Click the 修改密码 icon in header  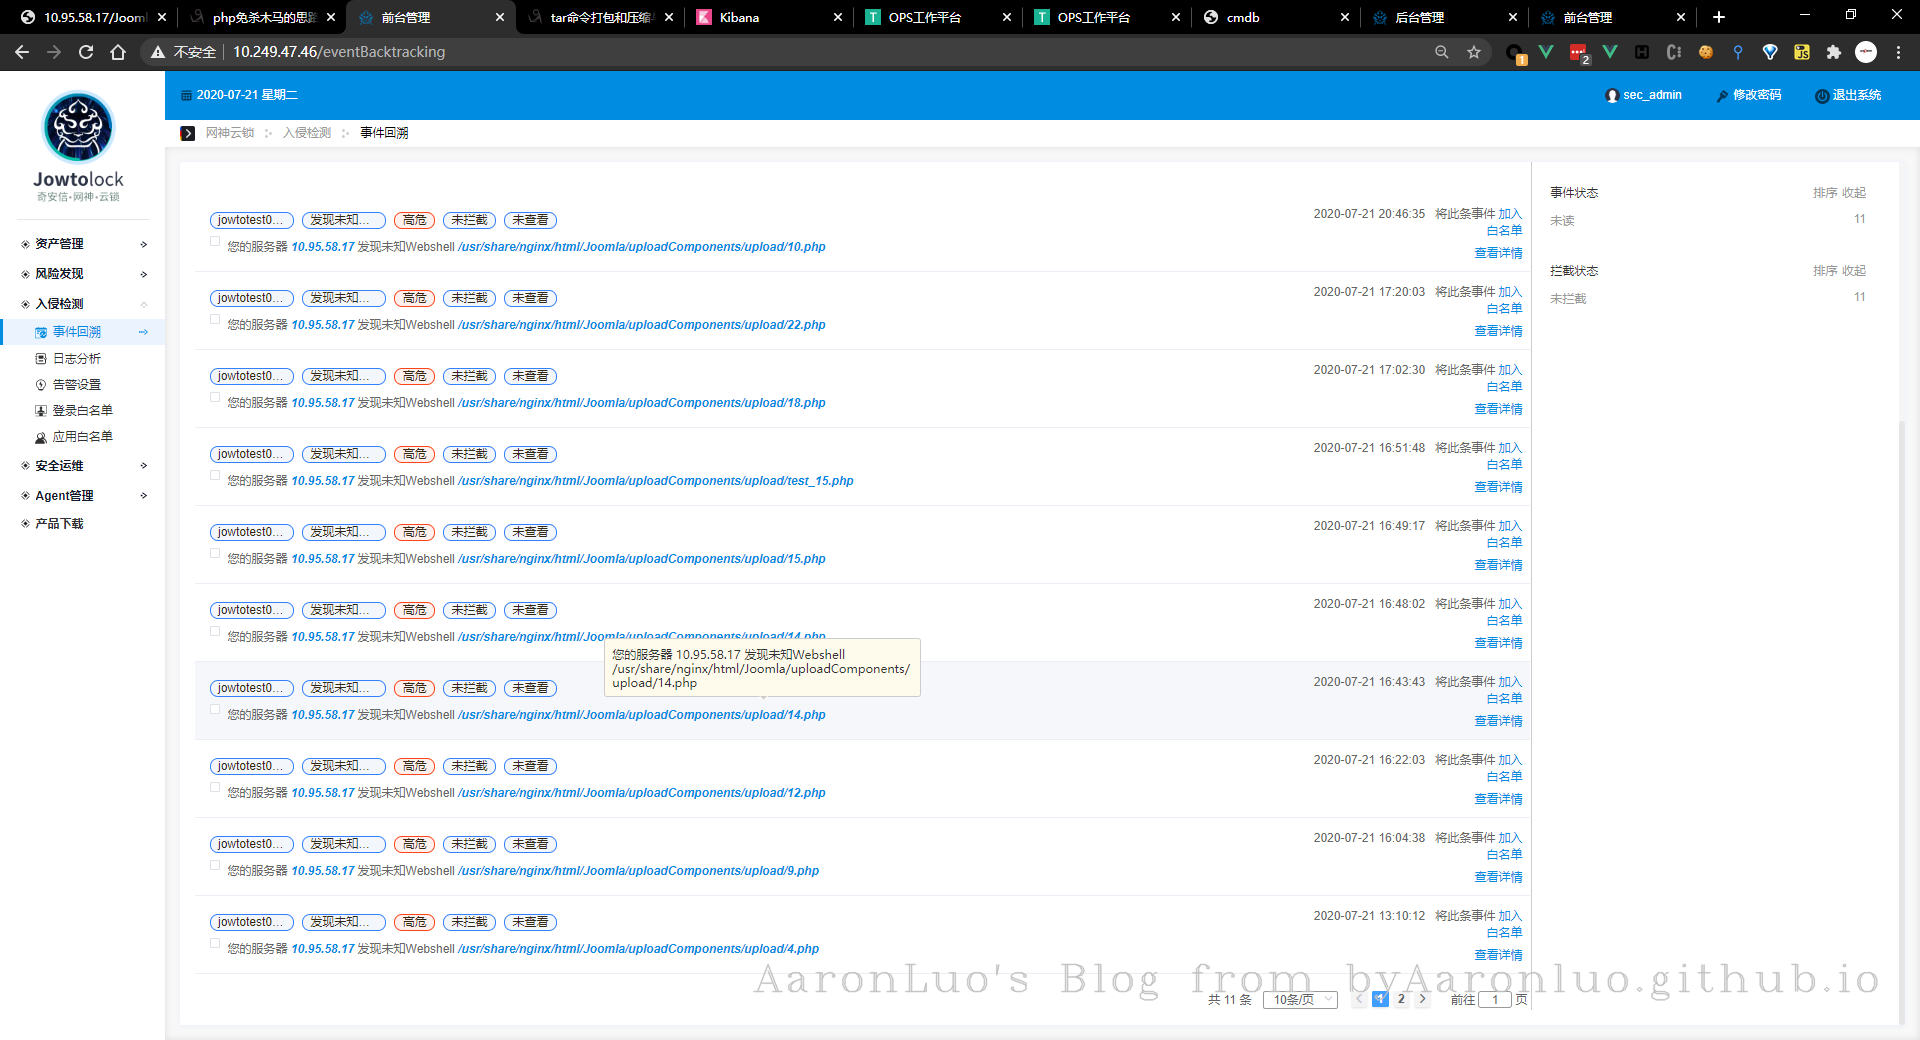click(x=1722, y=96)
